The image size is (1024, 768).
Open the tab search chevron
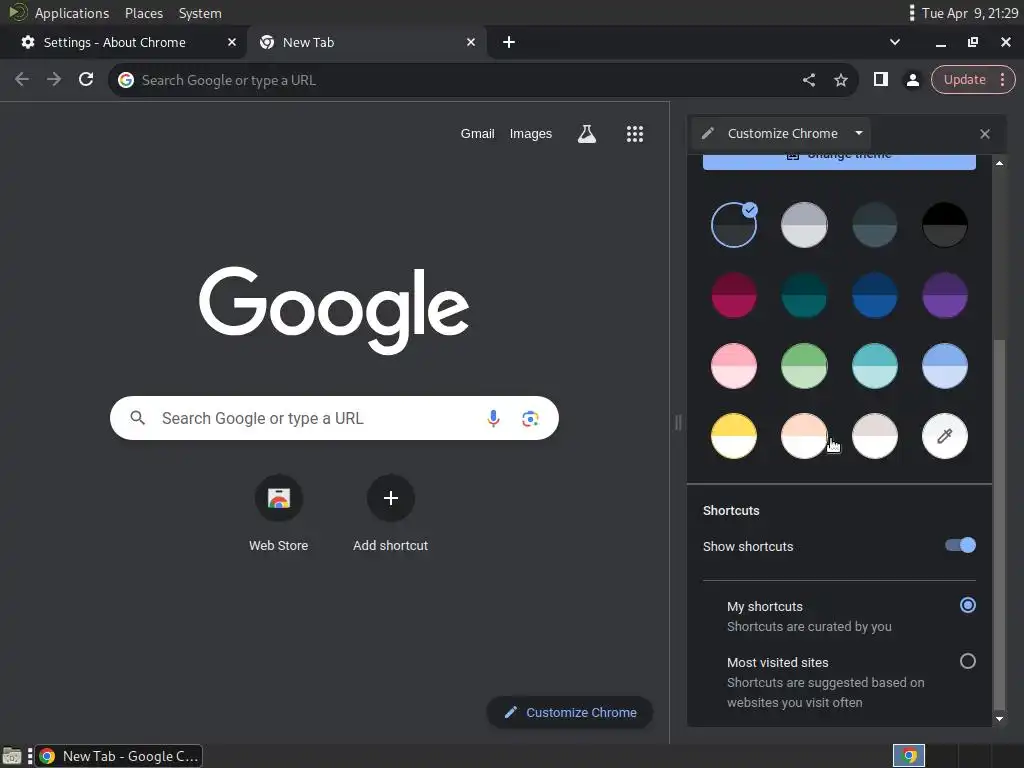[x=895, y=42]
